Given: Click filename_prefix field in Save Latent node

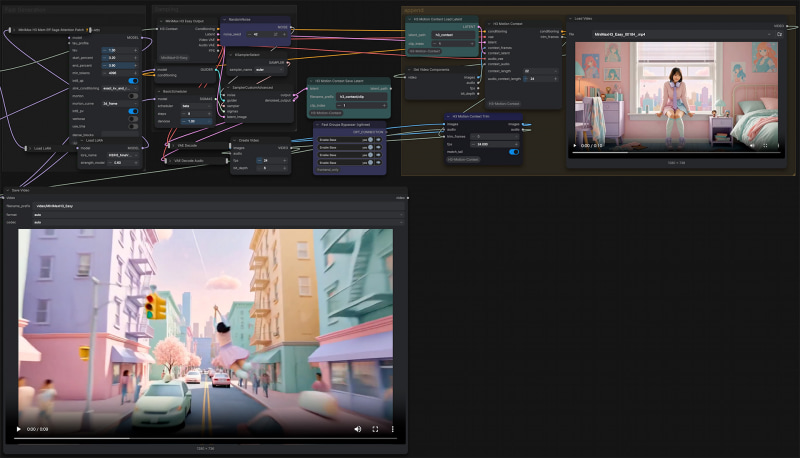Looking at the screenshot, I should (362, 96).
